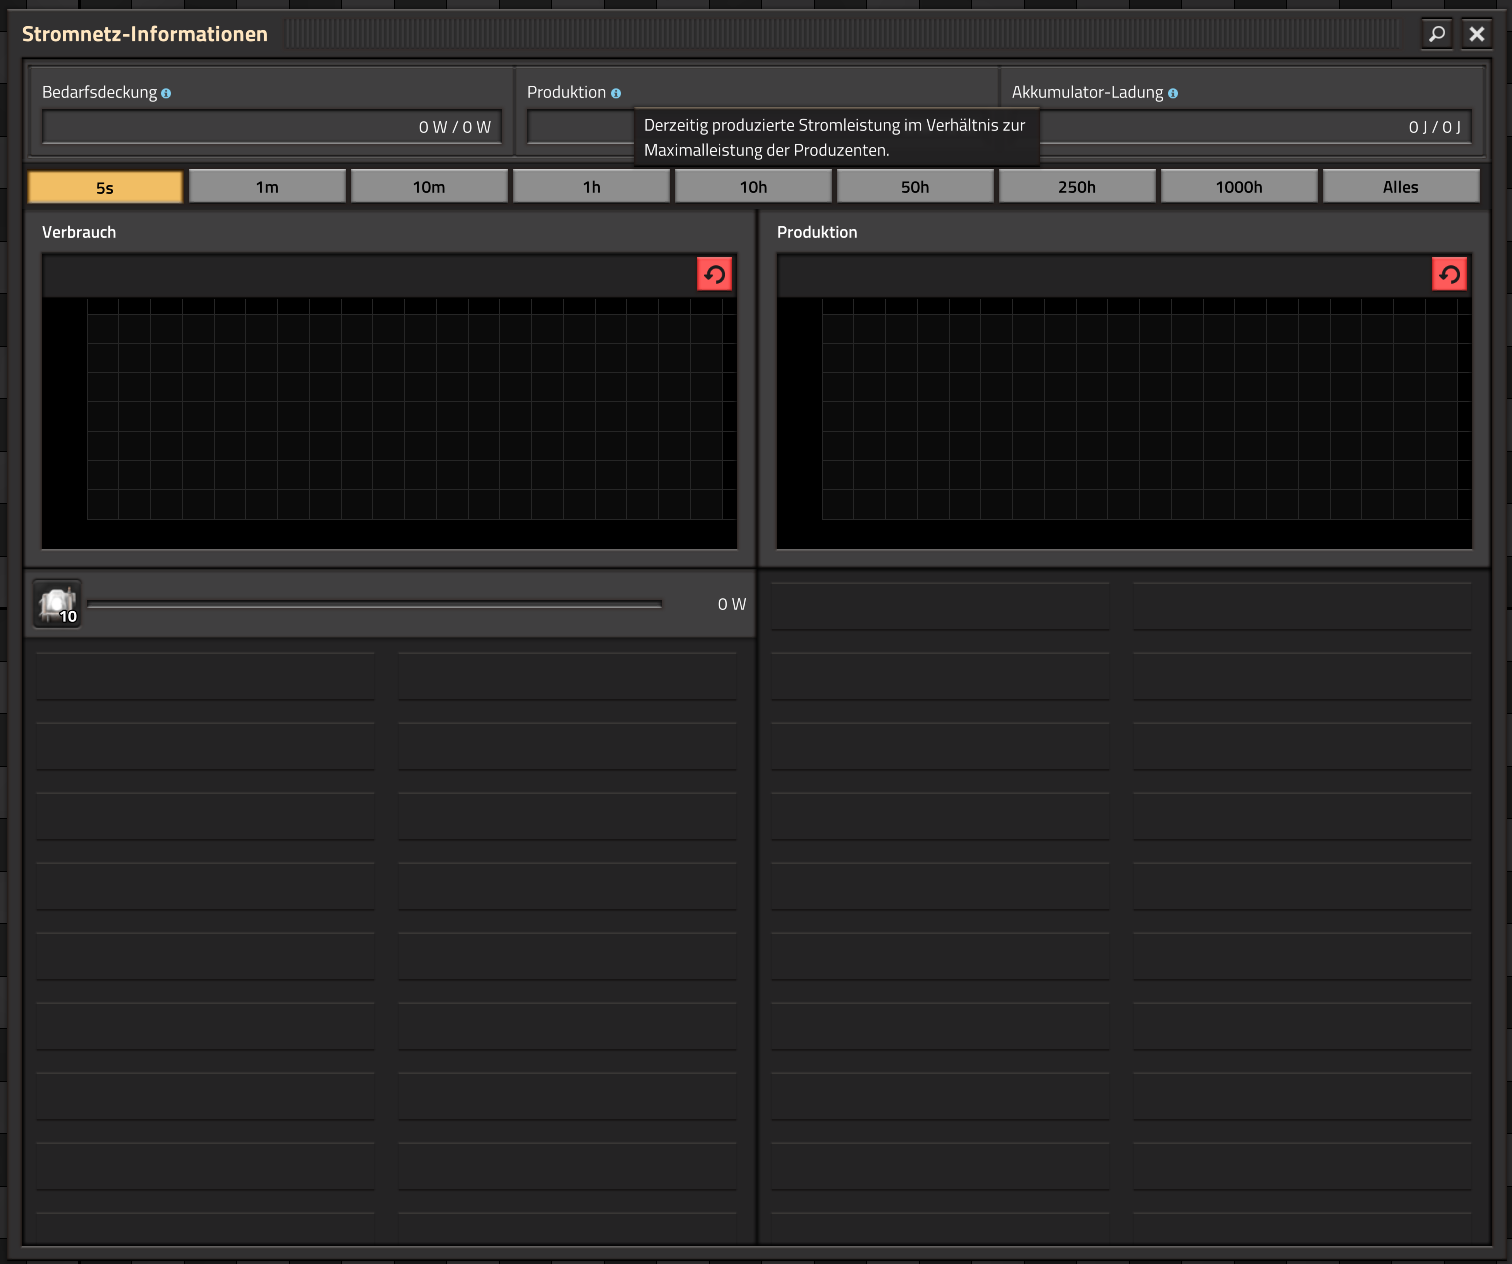This screenshot has width=1512, height=1264.
Task: Pick the 1000h time range
Action: [x=1239, y=187]
